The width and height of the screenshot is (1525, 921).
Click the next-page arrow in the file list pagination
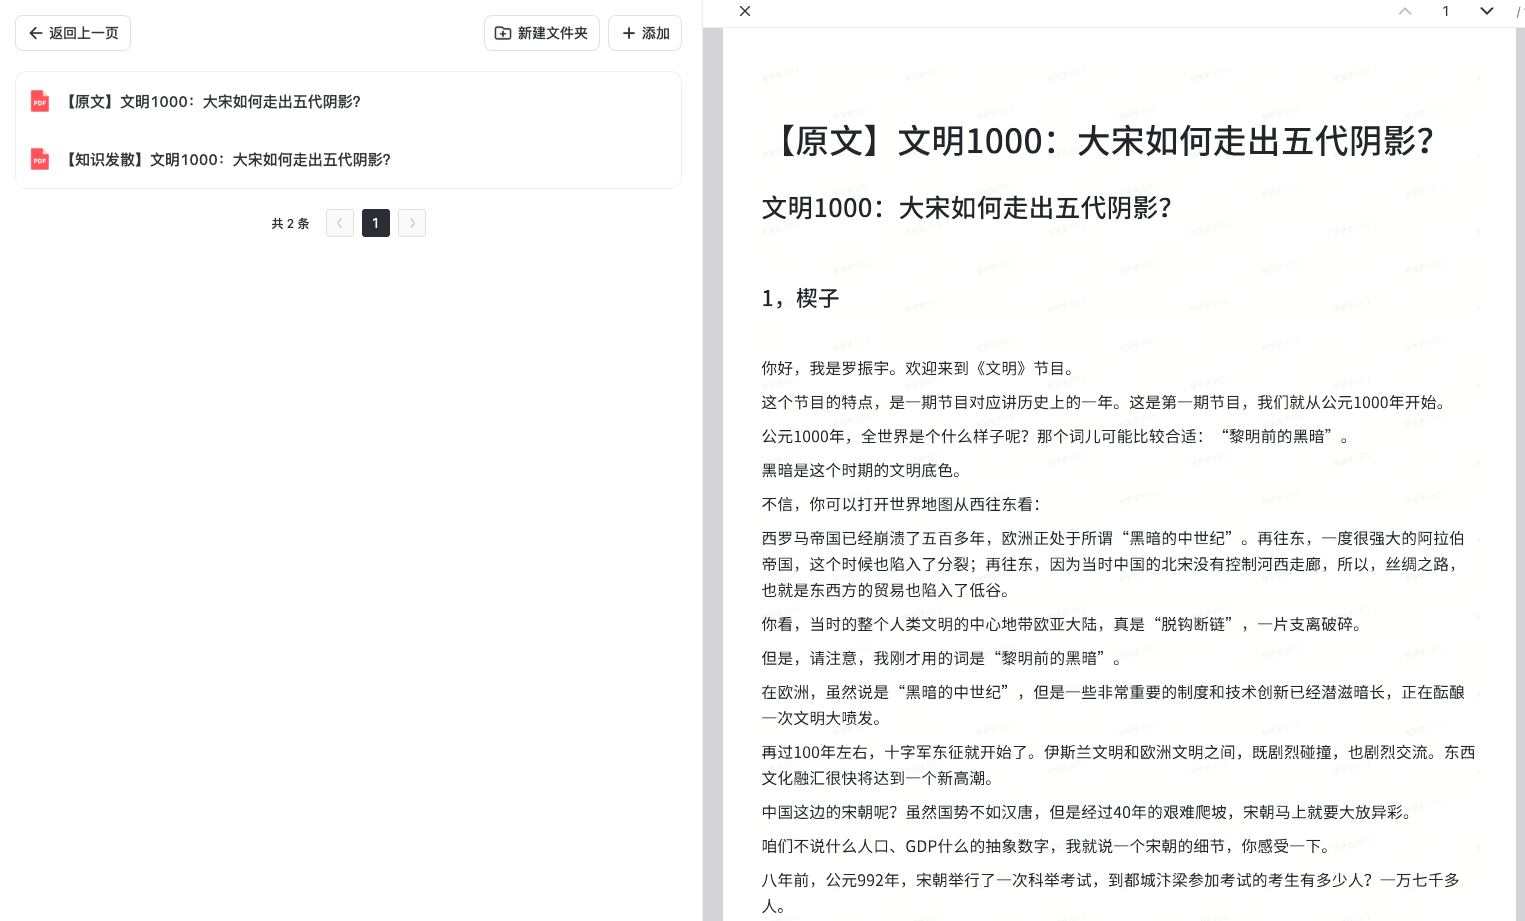tap(412, 223)
